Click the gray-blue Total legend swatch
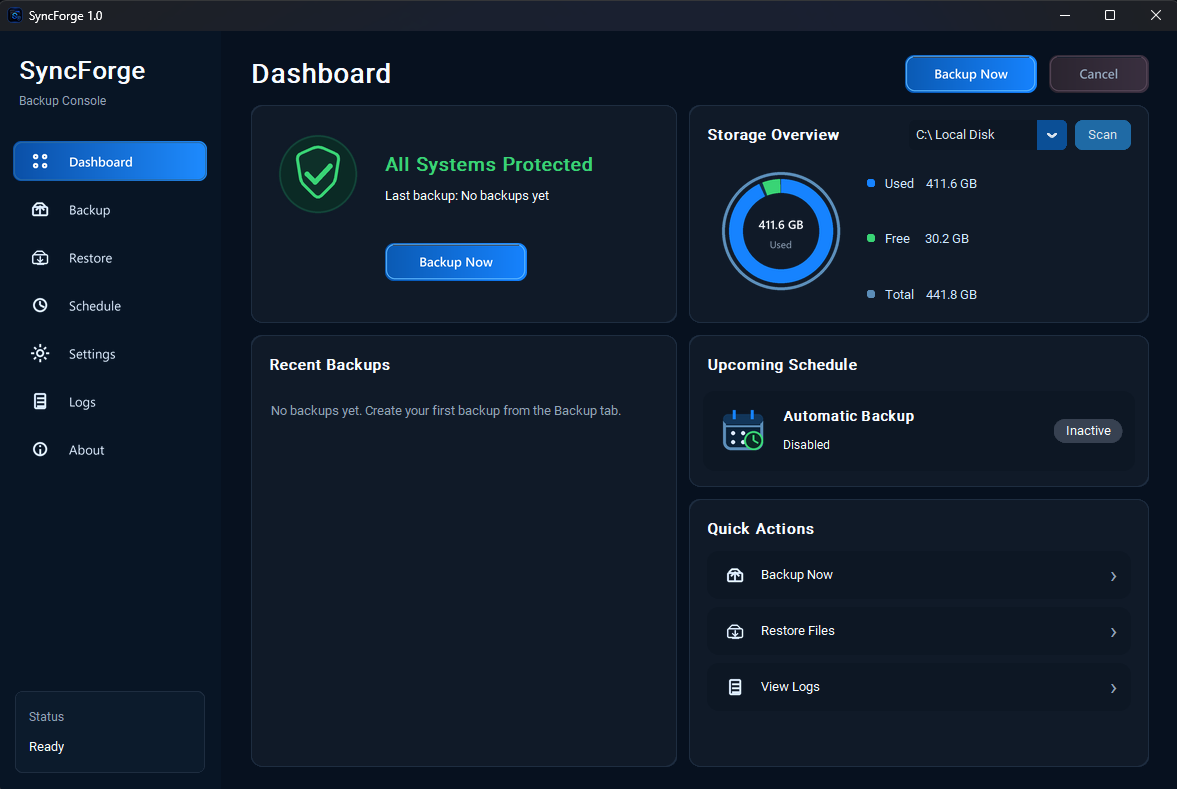The width and height of the screenshot is (1177, 789). pos(871,294)
